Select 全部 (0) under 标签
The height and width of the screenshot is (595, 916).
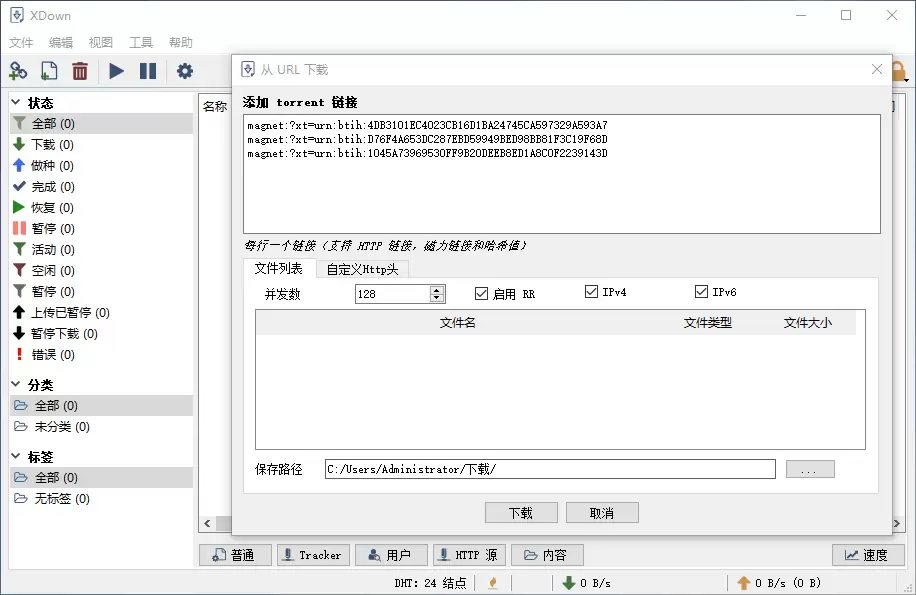click(x=101, y=478)
